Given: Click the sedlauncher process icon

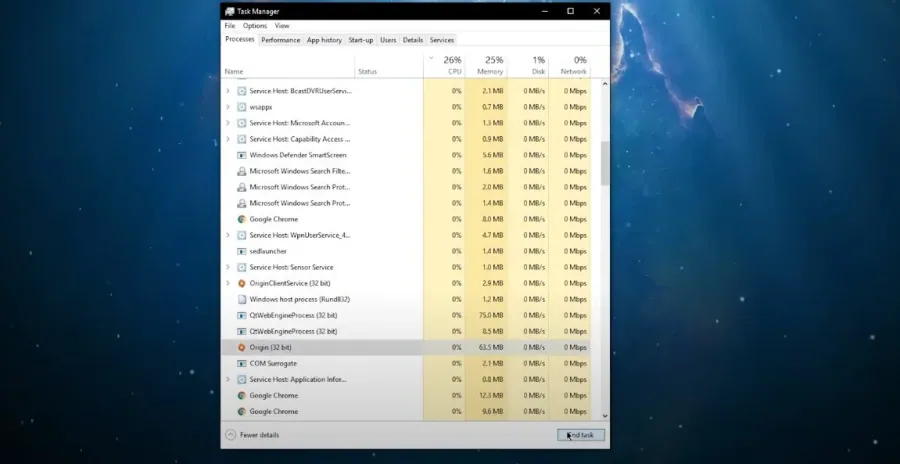Looking at the screenshot, I should click(x=242, y=252).
